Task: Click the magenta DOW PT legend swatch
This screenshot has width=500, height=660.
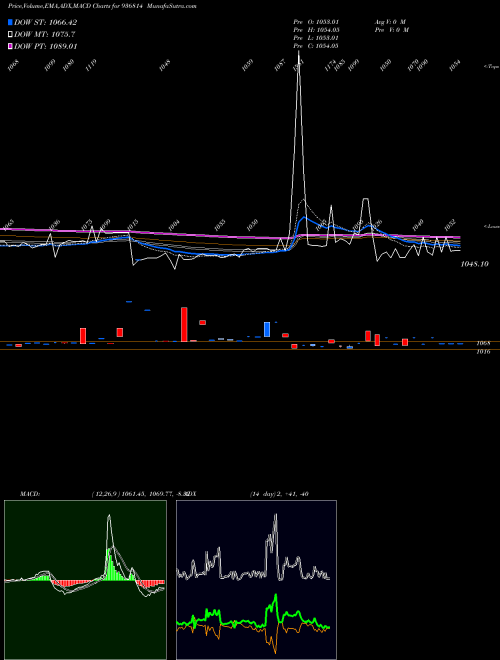Action: 10,46
